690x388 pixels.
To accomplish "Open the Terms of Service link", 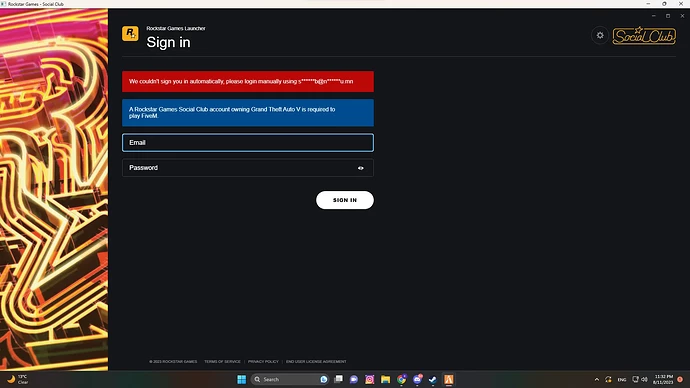I will pos(222,362).
